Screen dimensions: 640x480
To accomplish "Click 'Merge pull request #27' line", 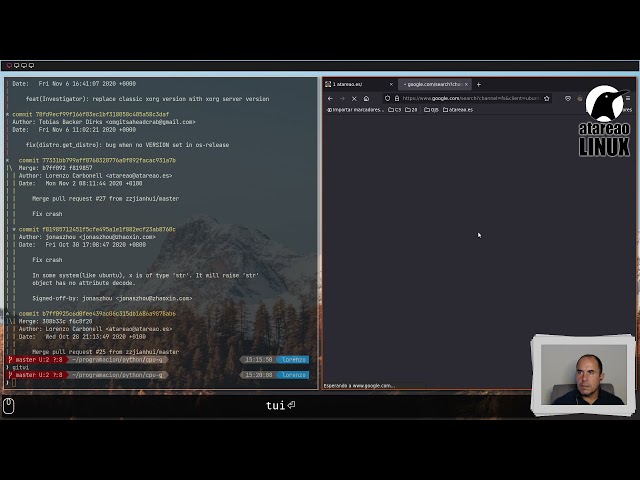I will pos(105,199).
